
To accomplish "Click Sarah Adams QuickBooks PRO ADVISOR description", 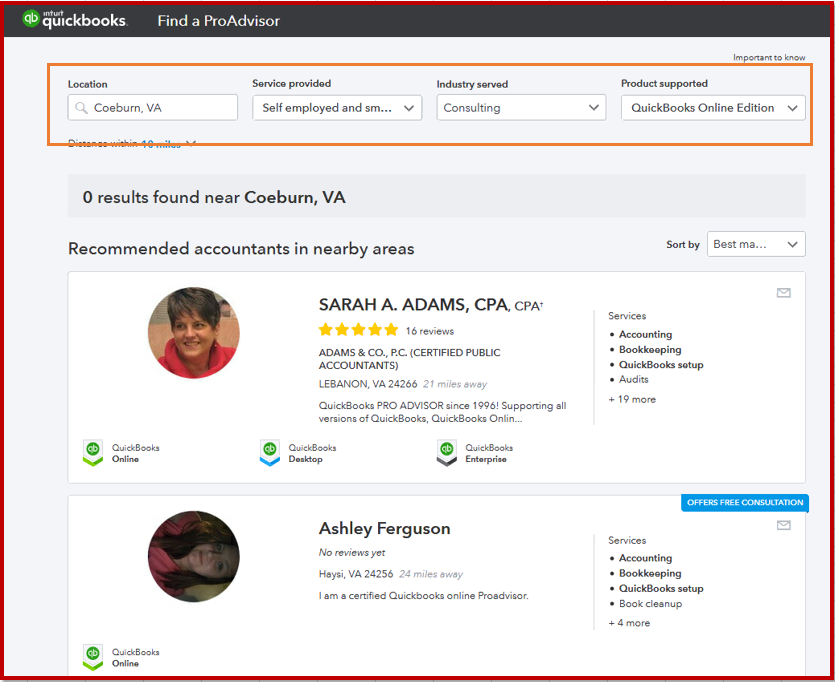I will 443,412.
